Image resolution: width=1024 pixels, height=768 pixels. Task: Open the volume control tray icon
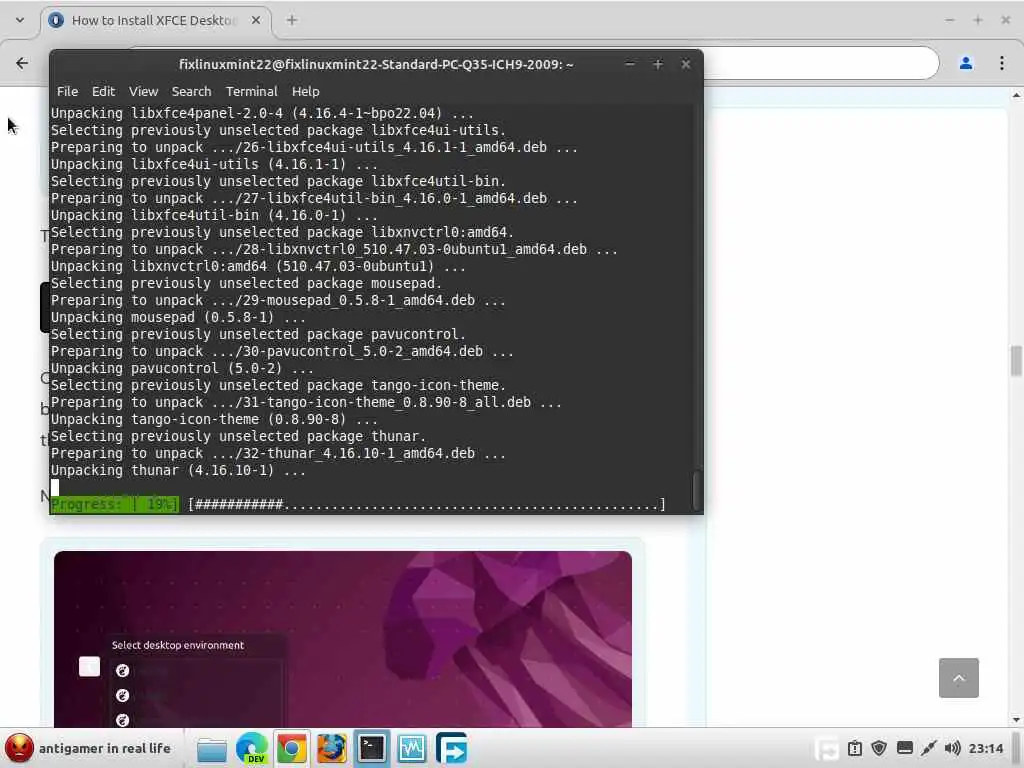tap(953, 748)
